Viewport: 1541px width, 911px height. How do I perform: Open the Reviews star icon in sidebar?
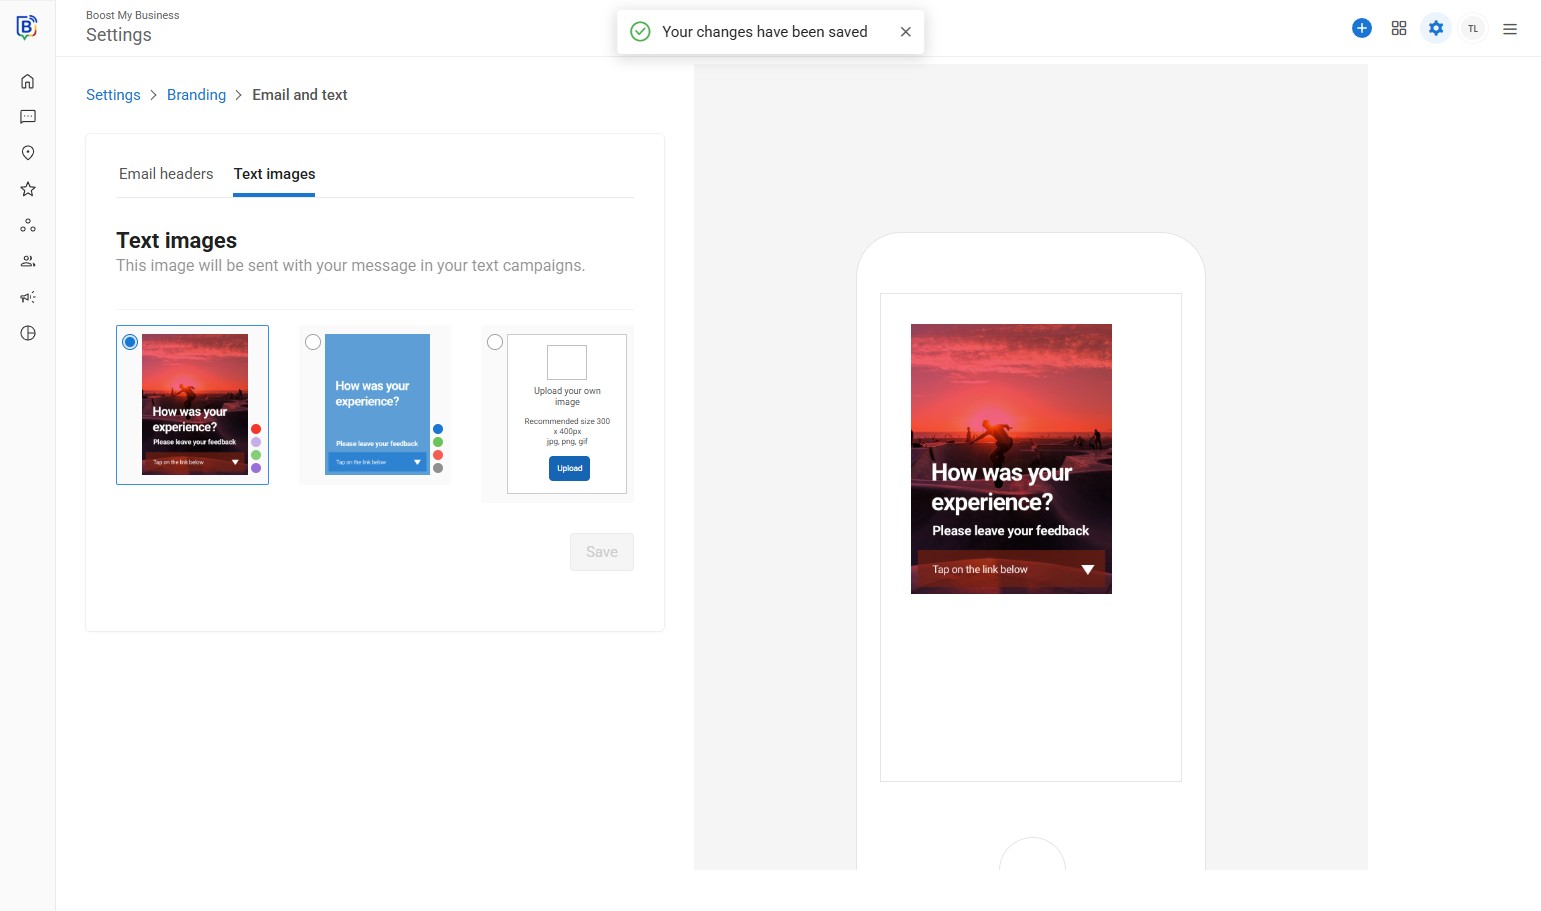(28, 189)
